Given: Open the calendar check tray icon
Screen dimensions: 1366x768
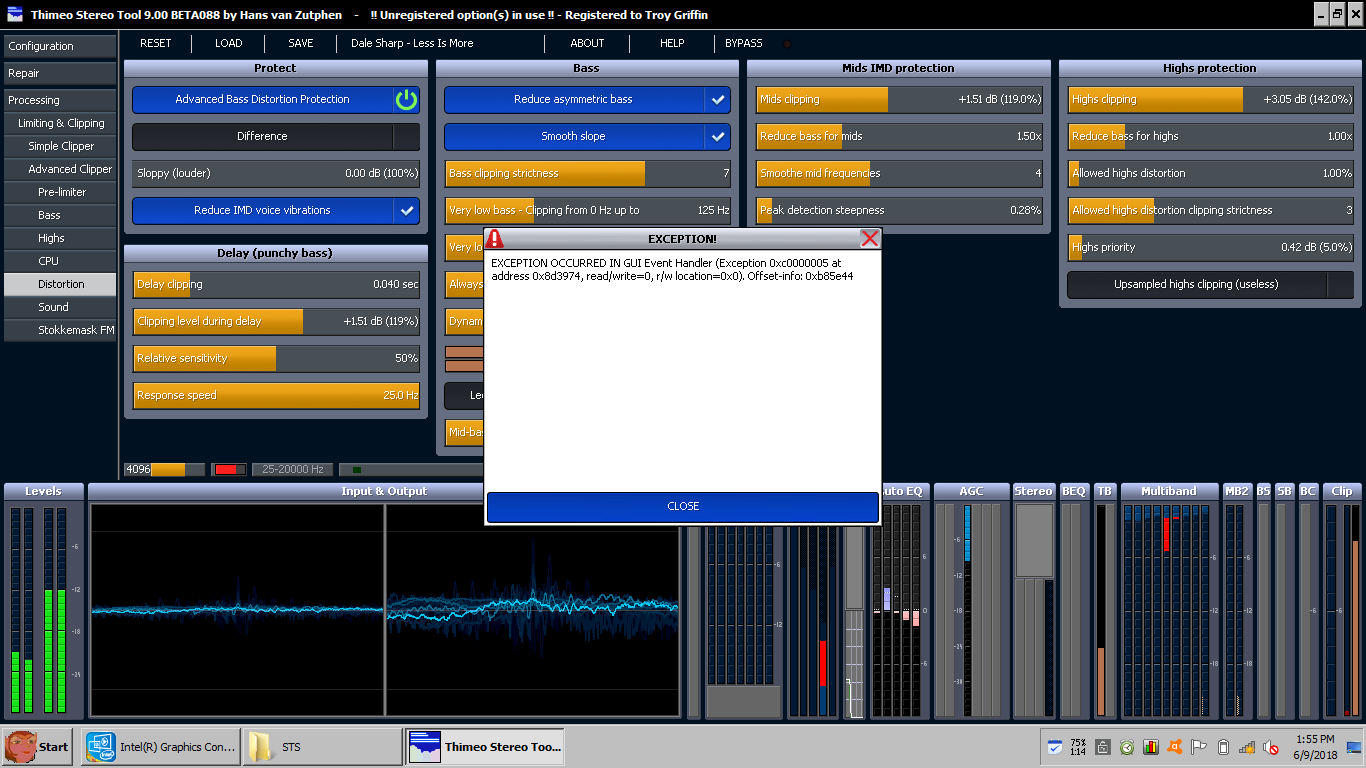Looking at the screenshot, I should click(1054, 747).
